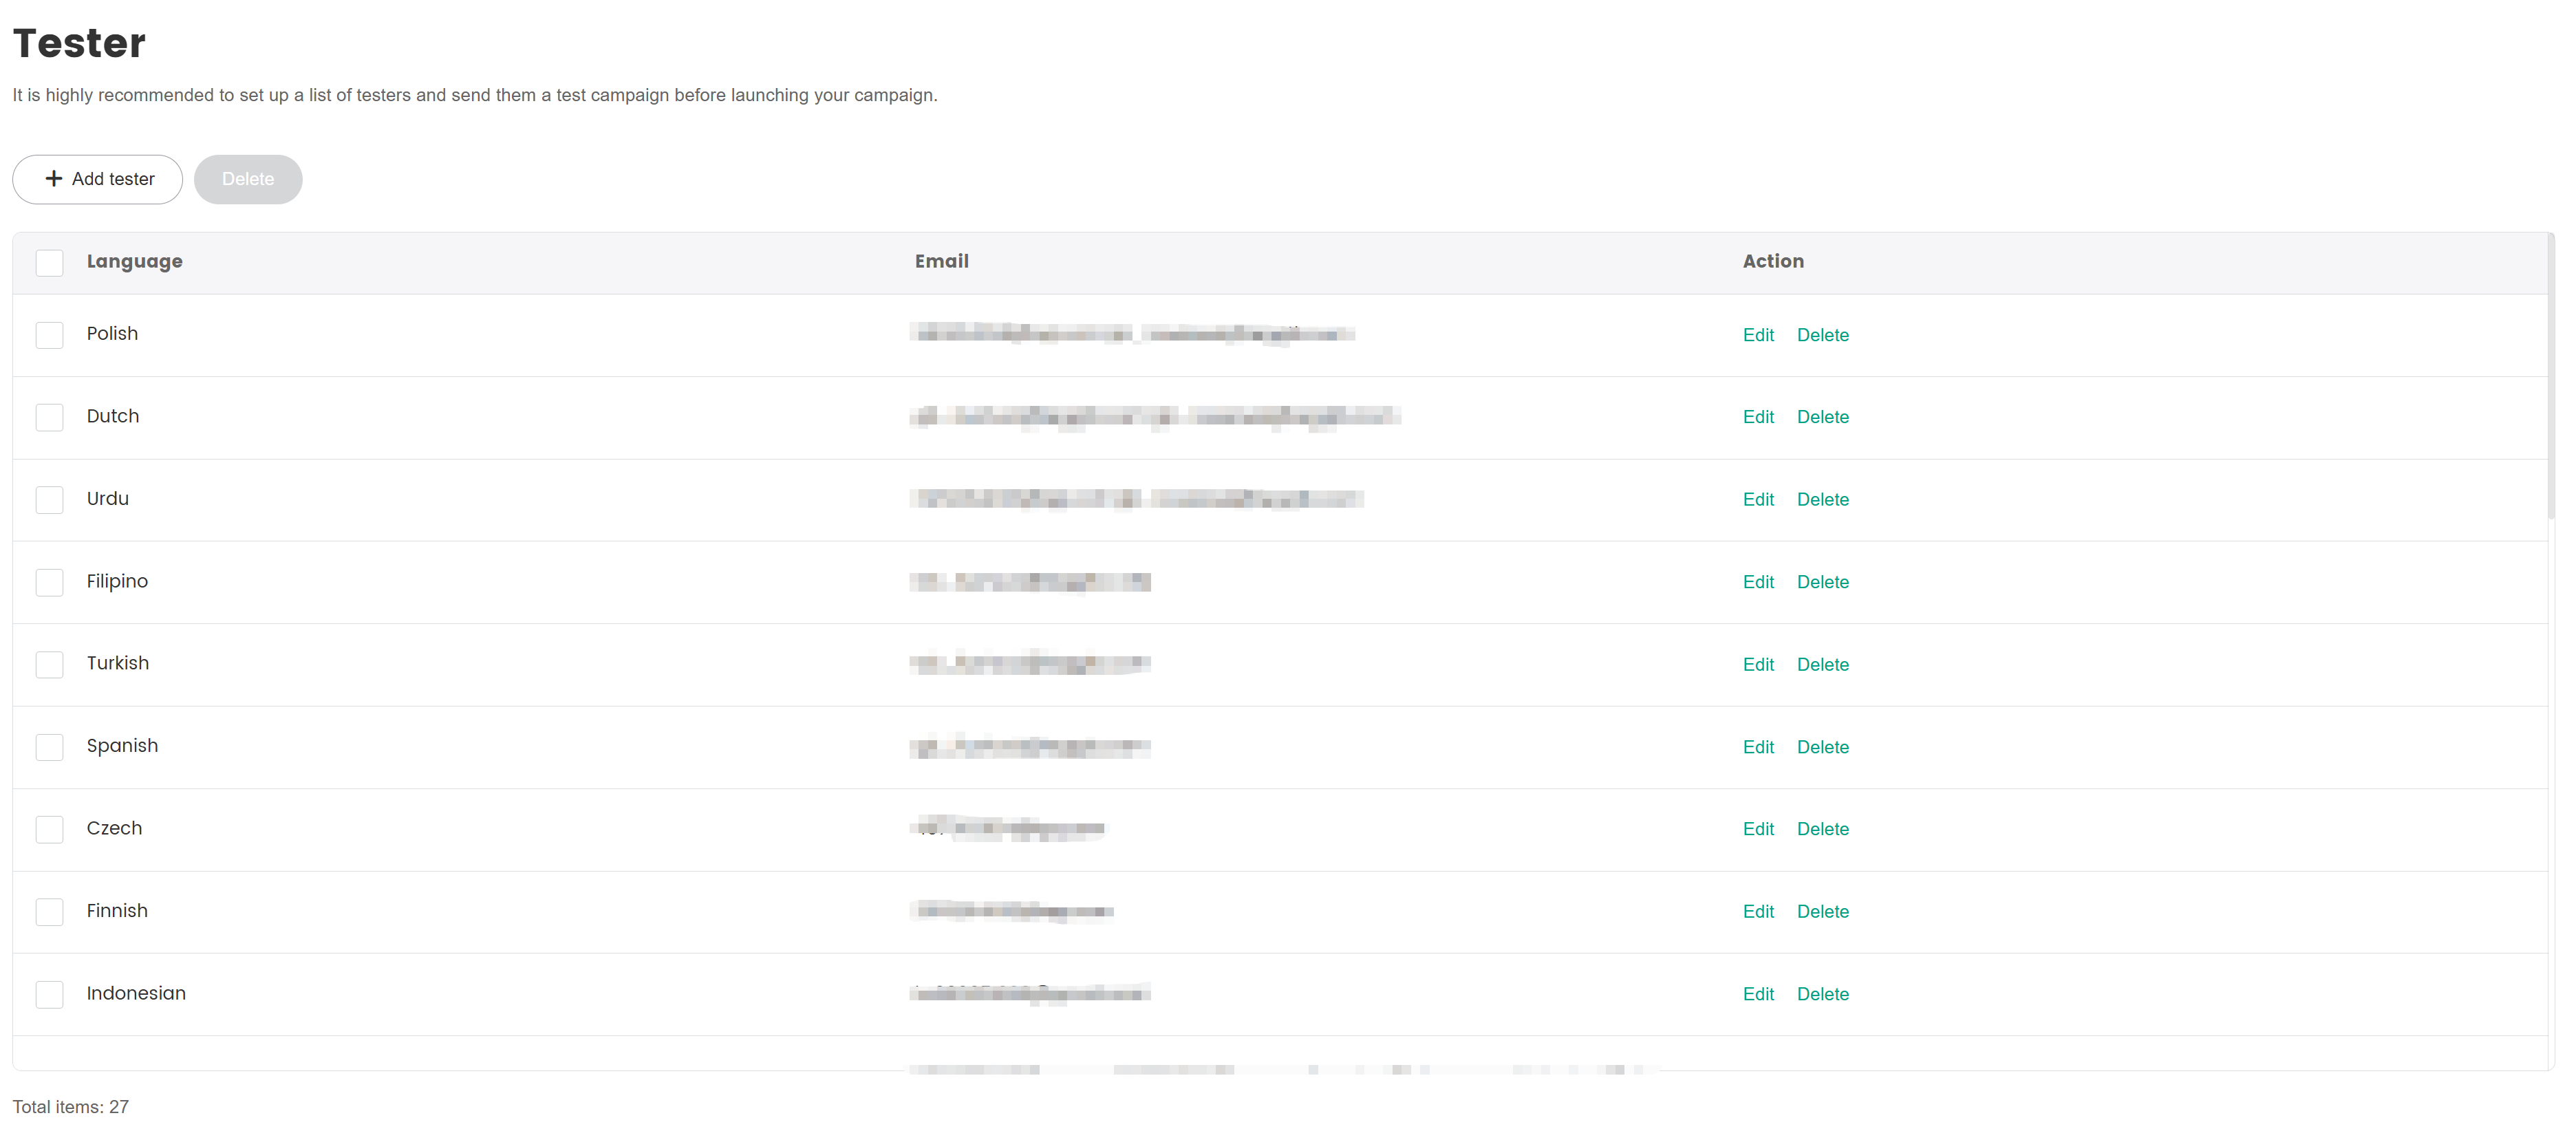Delete the Spanish tester
The height and width of the screenshot is (1131, 2576).
pyautogui.click(x=1822, y=747)
